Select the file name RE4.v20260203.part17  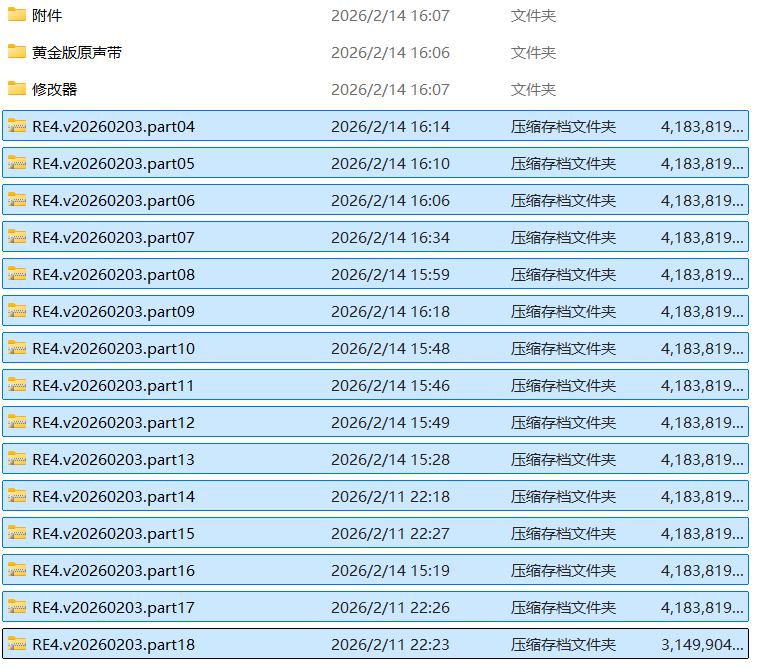tap(113, 607)
